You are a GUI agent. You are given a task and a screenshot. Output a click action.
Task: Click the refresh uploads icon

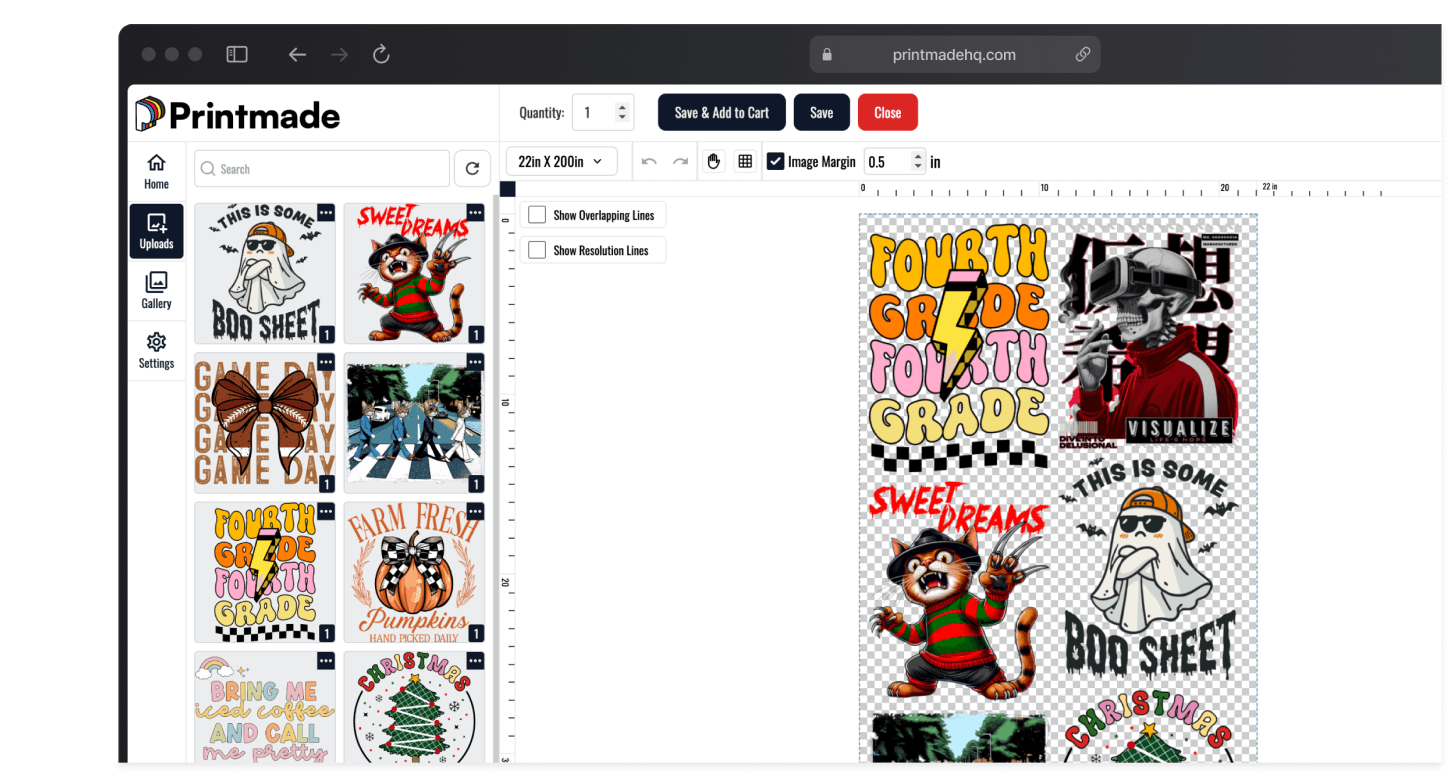[x=473, y=169]
